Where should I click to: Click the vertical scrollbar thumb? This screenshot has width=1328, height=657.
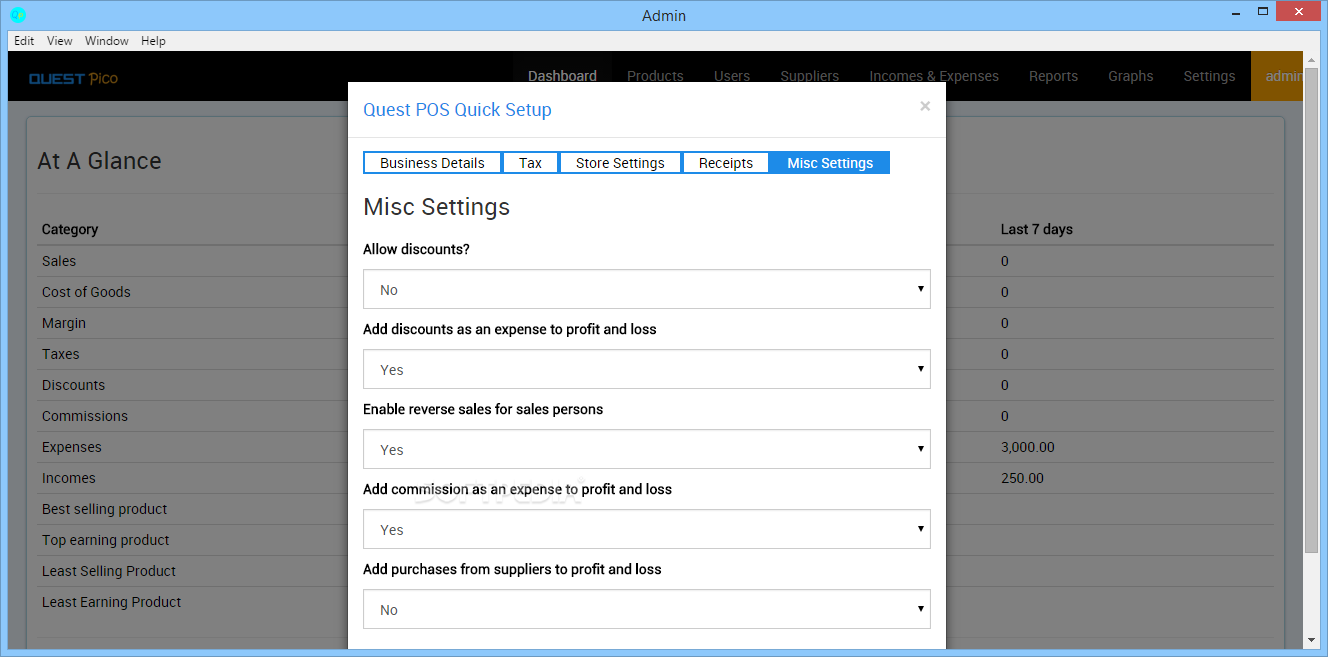tap(1311, 310)
